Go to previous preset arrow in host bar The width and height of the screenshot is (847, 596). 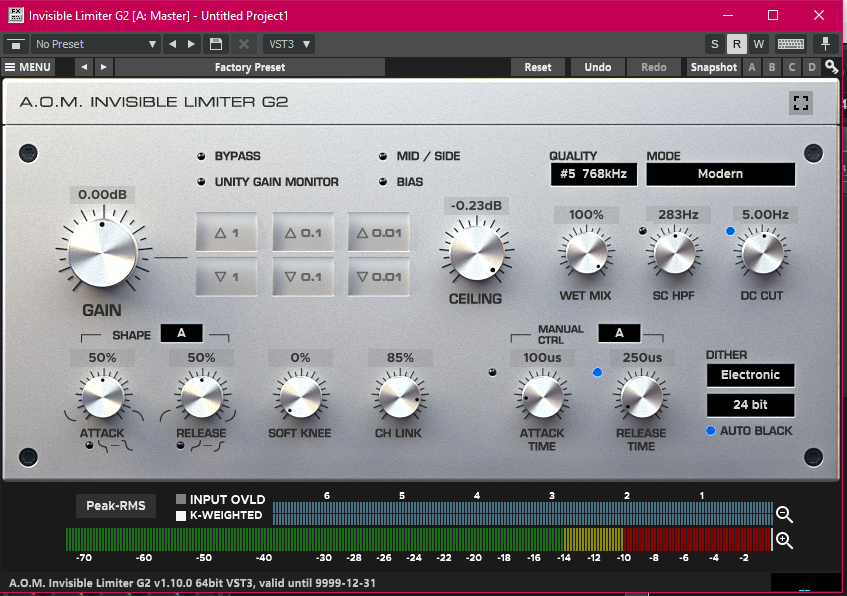(172, 44)
